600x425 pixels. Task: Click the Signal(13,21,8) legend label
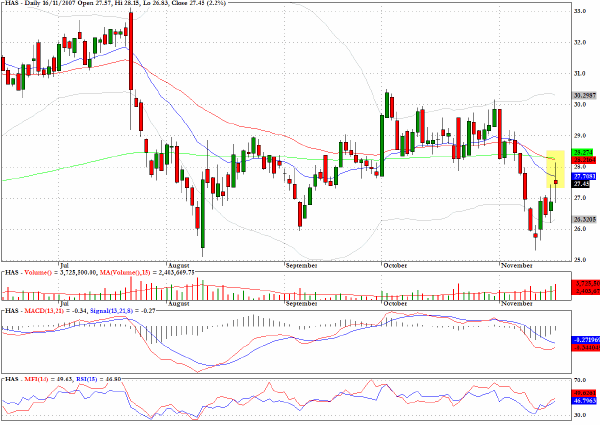(x=111, y=311)
